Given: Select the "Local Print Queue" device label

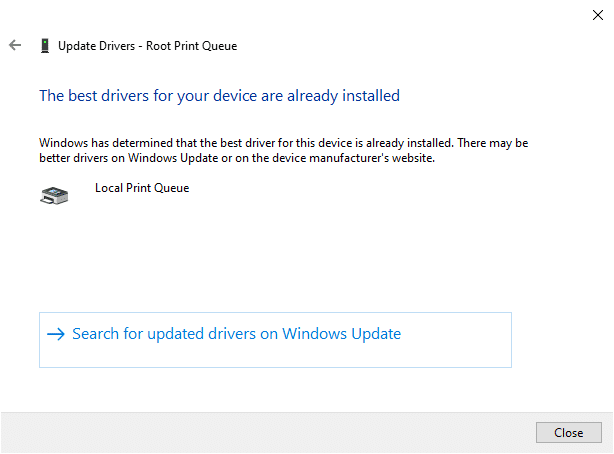Looking at the screenshot, I should tap(142, 187).
